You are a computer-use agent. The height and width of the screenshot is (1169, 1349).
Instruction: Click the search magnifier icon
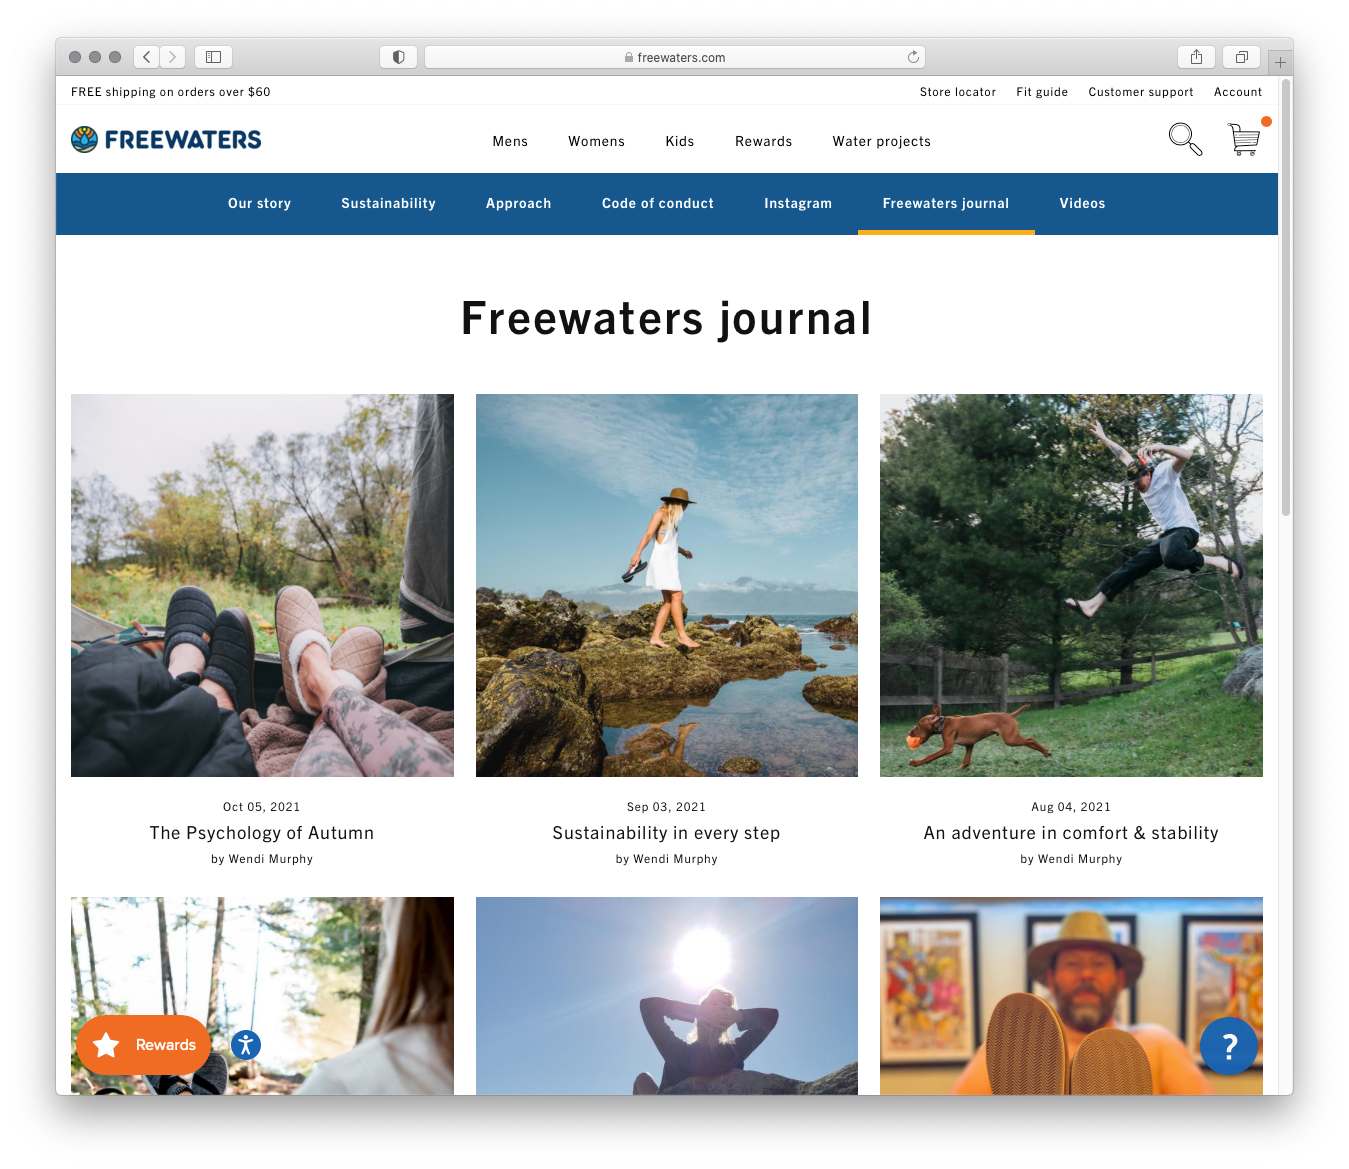pos(1185,139)
